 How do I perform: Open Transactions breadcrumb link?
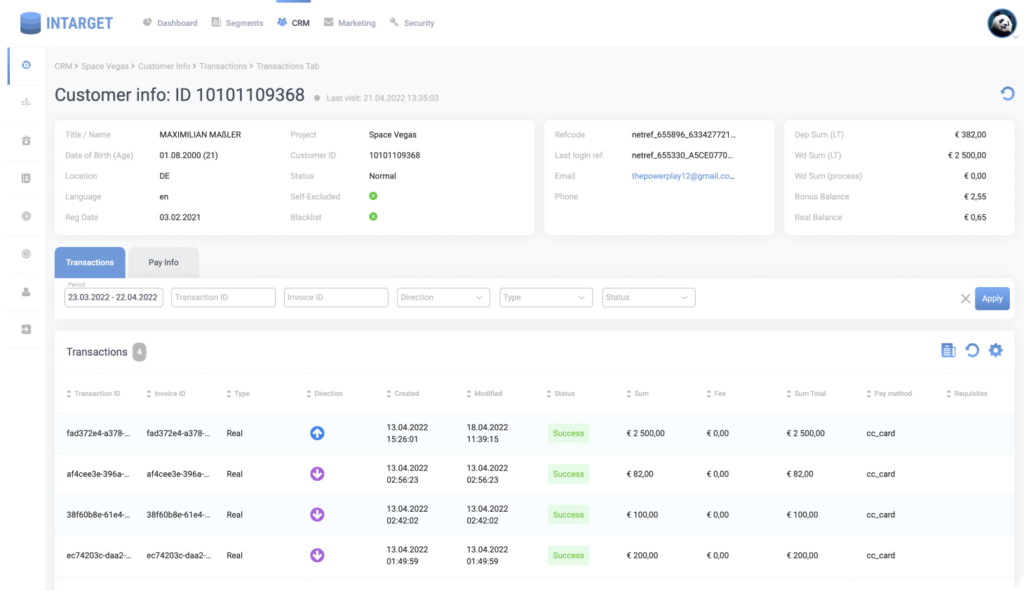coord(223,66)
